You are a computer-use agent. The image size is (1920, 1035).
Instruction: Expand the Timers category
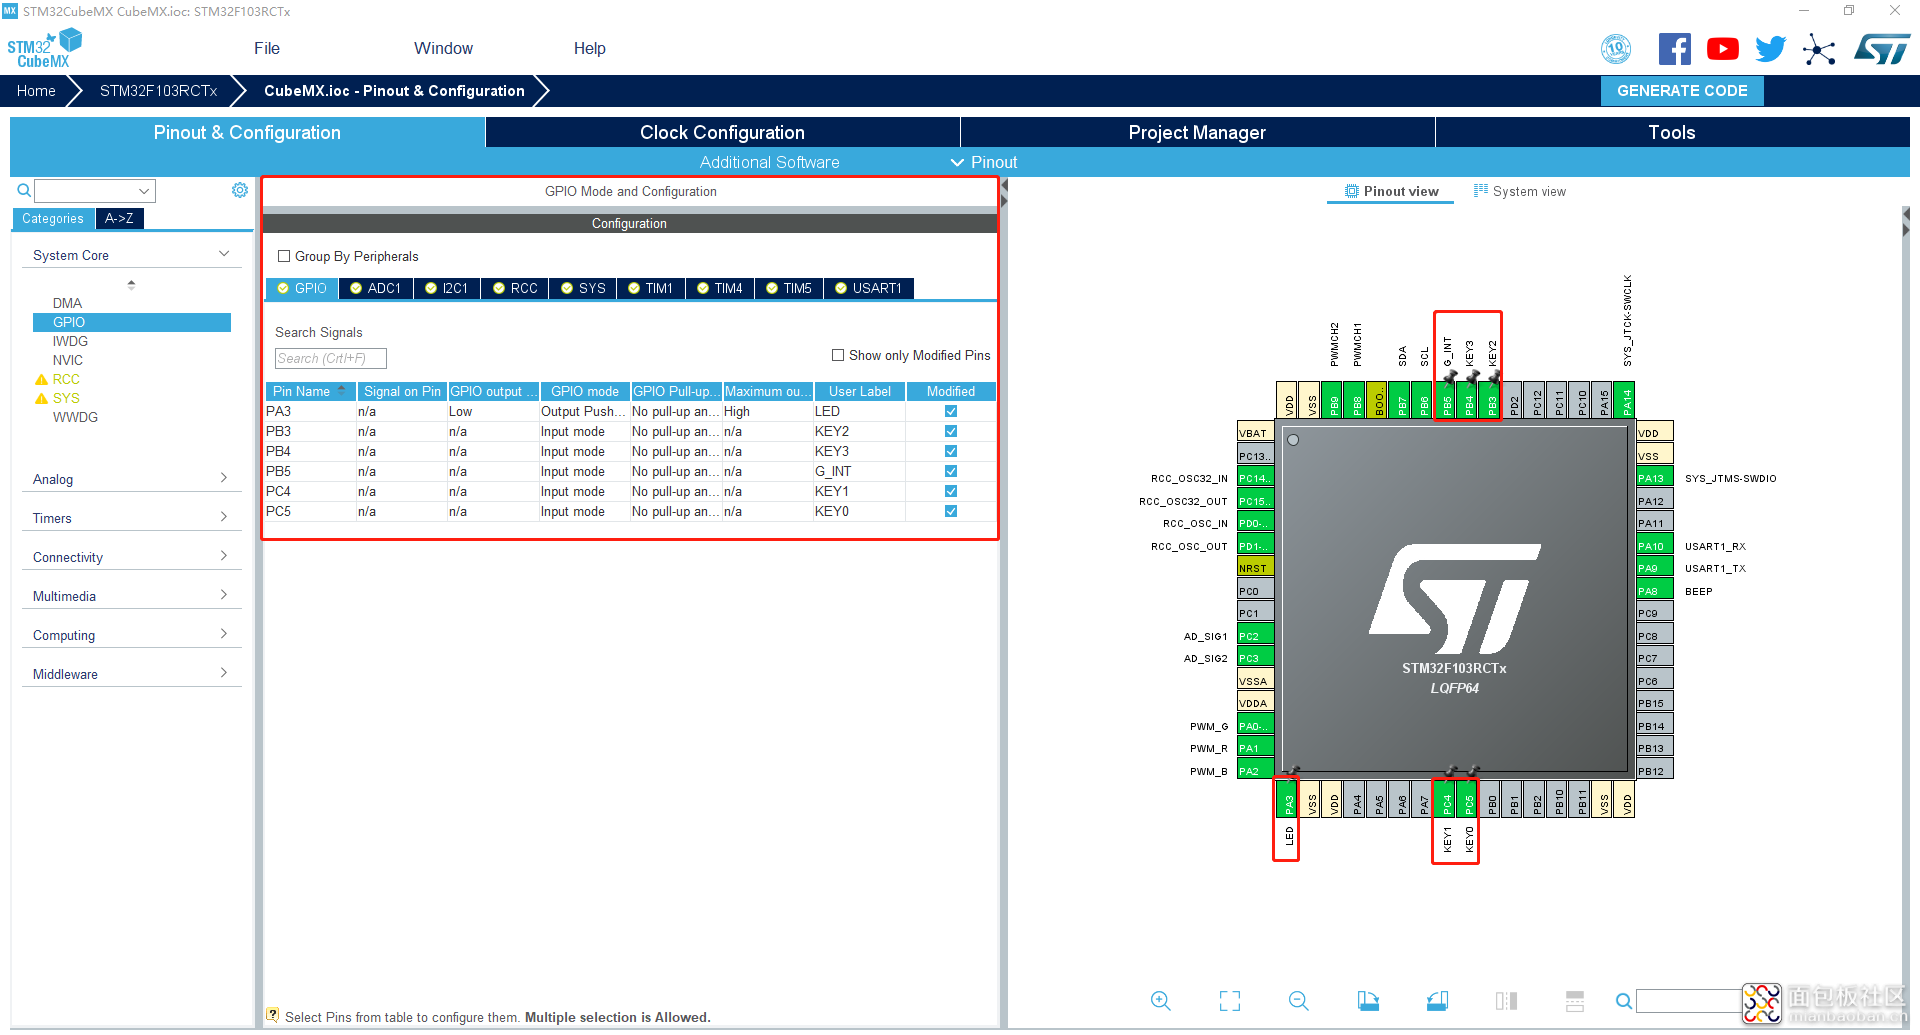click(x=131, y=518)
